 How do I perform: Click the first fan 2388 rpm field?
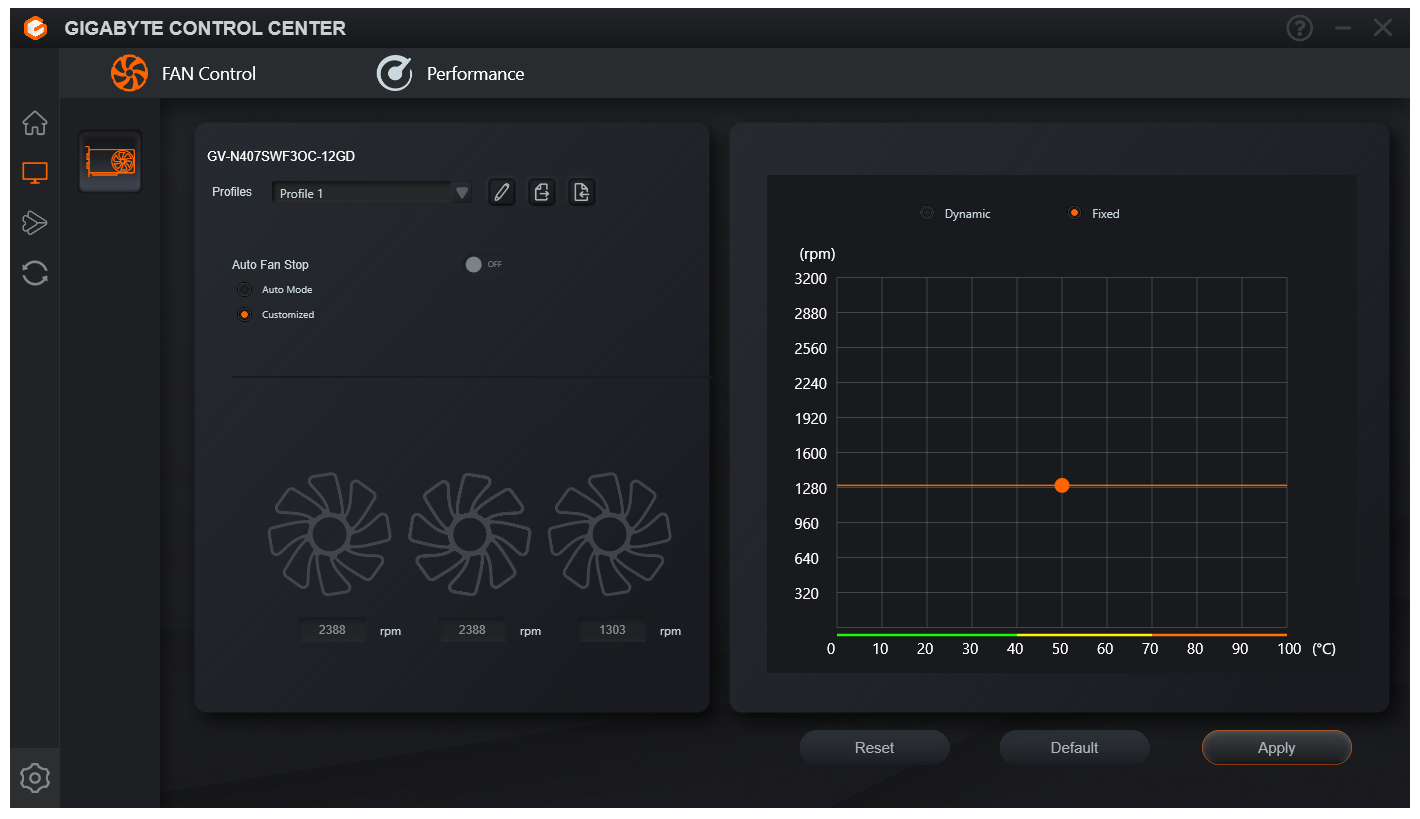point(332,630)
